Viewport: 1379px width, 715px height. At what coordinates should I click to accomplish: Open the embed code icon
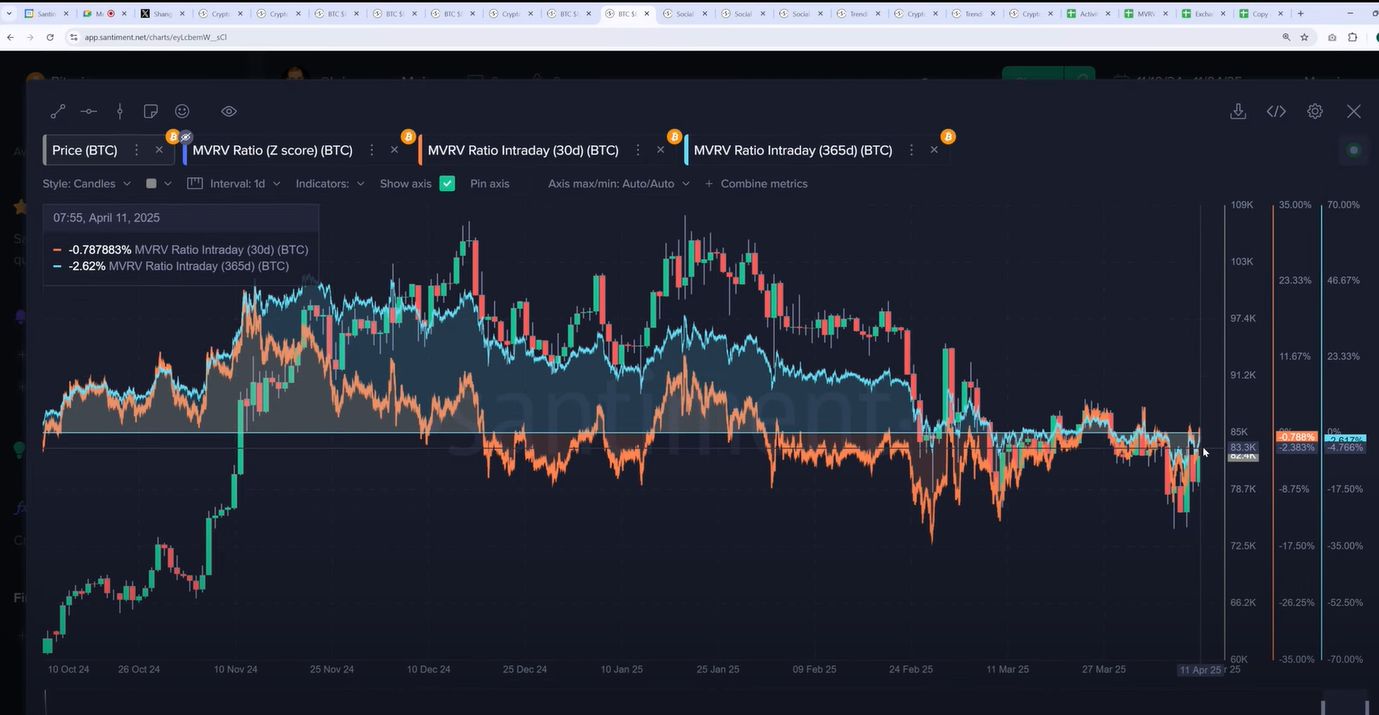[1276, 112]
